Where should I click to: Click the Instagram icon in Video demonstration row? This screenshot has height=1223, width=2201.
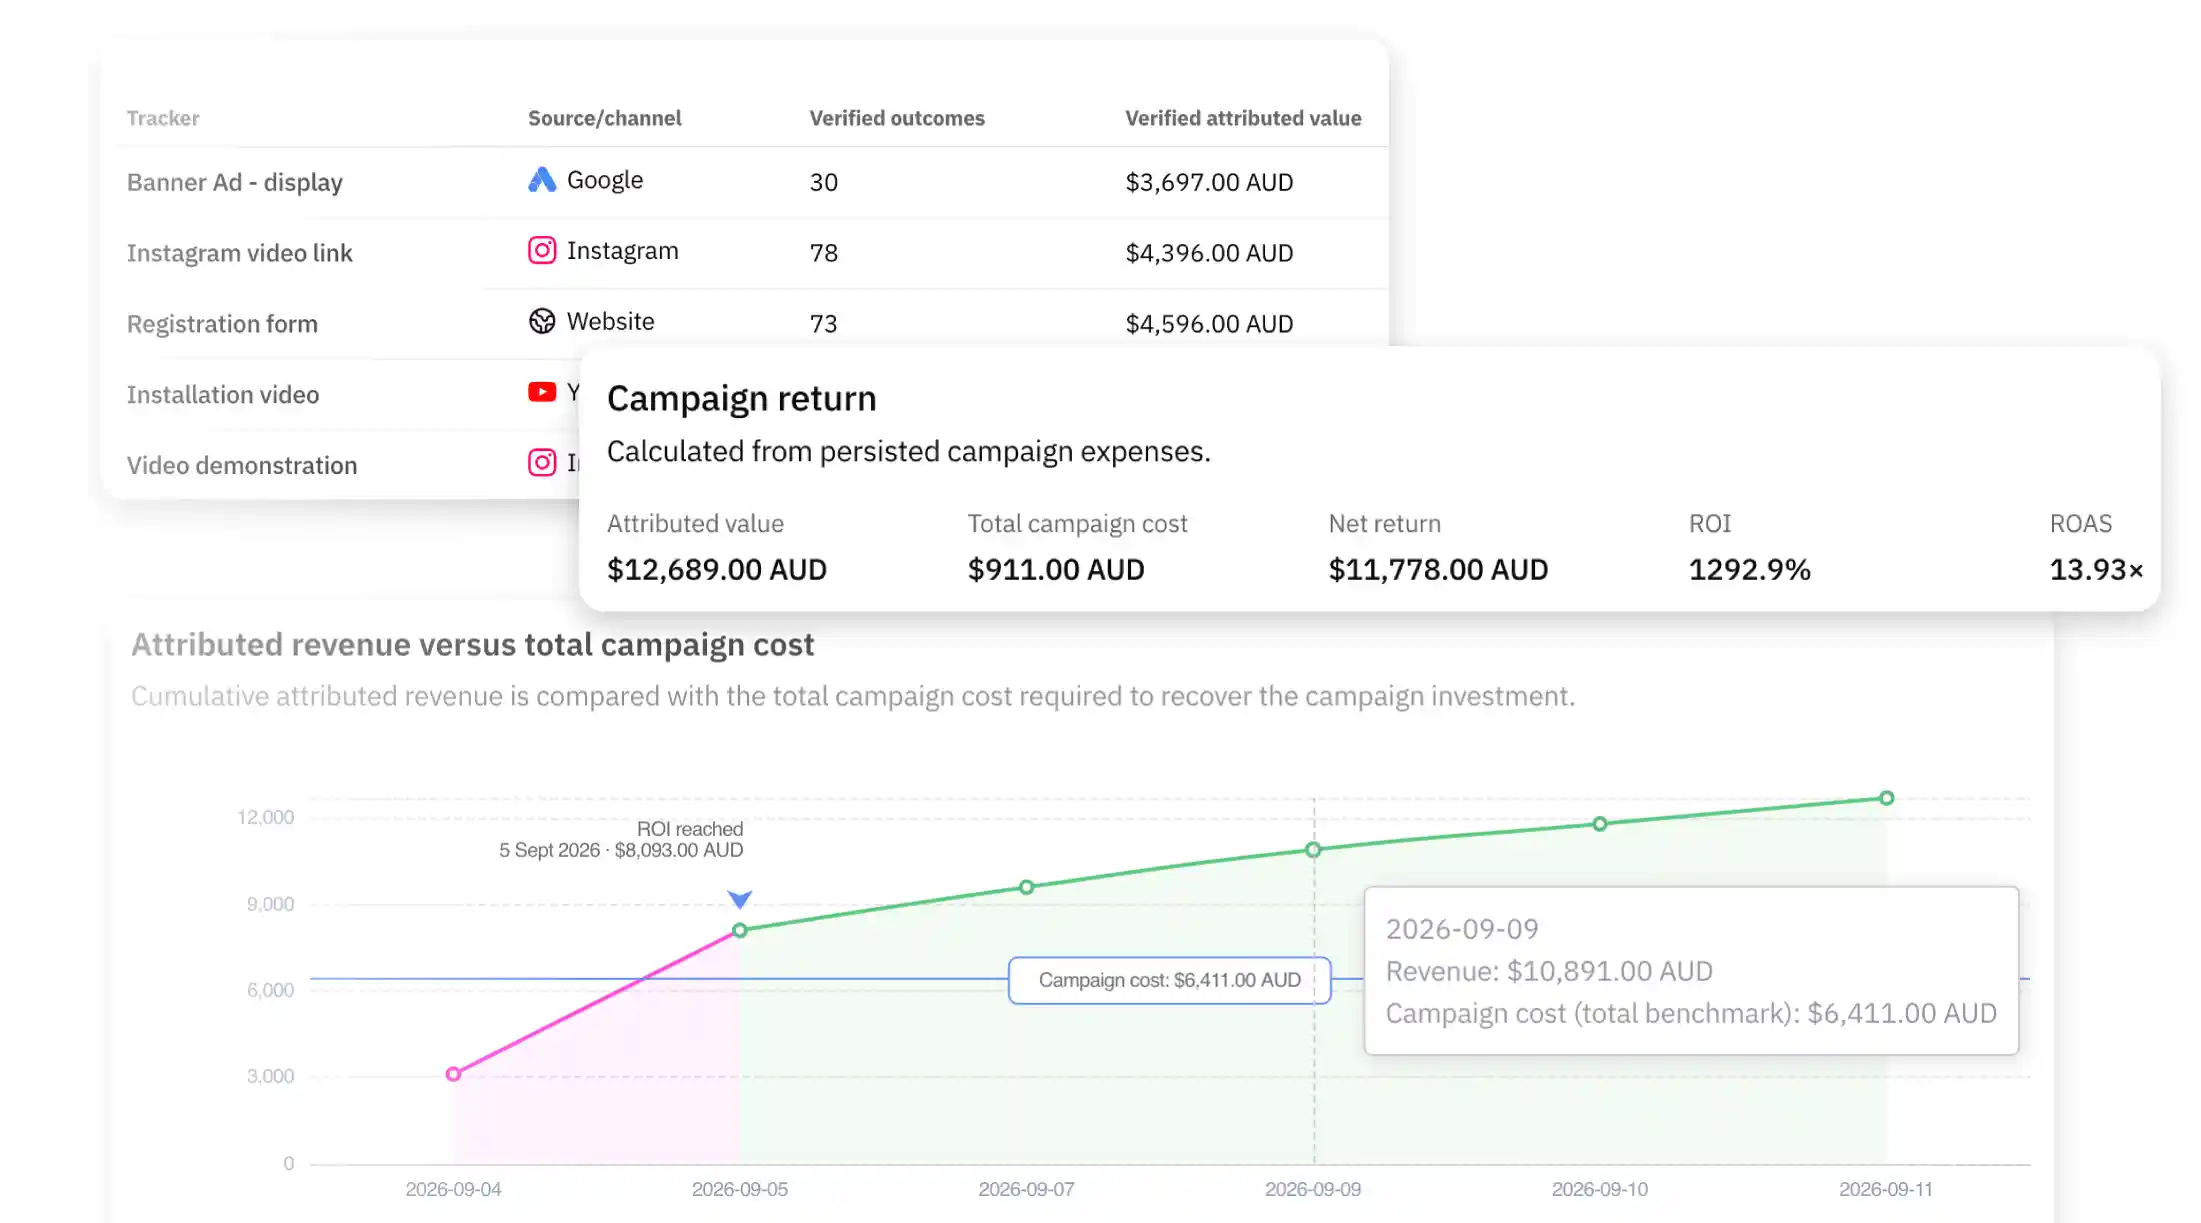[x=541, y=462]
